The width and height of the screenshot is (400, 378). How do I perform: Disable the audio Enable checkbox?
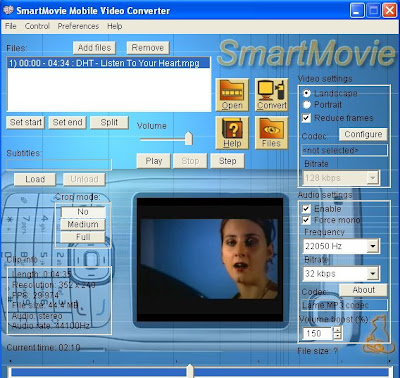point(306,209)
